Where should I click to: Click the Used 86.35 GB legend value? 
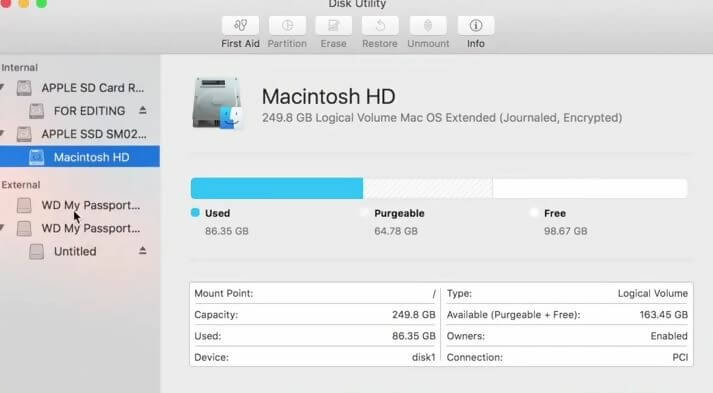(x=226, y=231)
